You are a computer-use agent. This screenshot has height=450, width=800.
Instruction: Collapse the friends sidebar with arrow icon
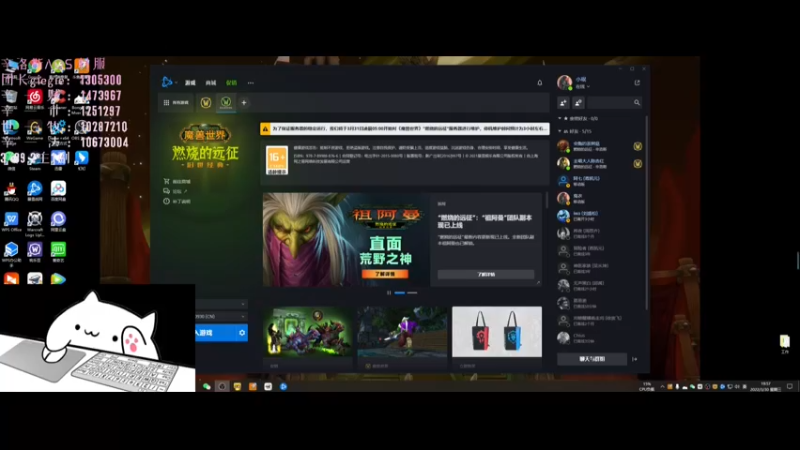(635, 359)
